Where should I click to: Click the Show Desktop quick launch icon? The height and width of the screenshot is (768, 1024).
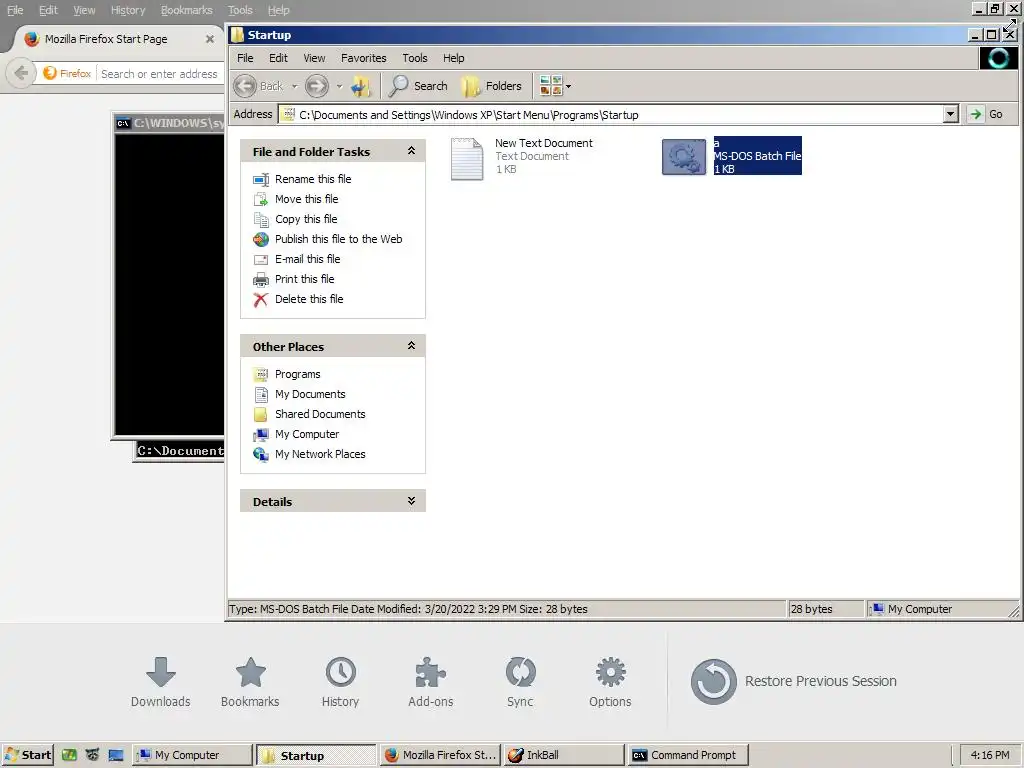tap(116, 756)
